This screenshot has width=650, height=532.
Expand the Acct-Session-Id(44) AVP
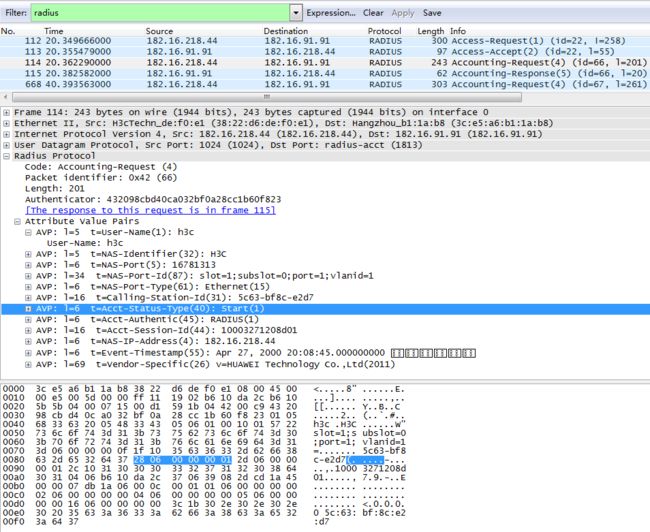(x=28, y=330)
